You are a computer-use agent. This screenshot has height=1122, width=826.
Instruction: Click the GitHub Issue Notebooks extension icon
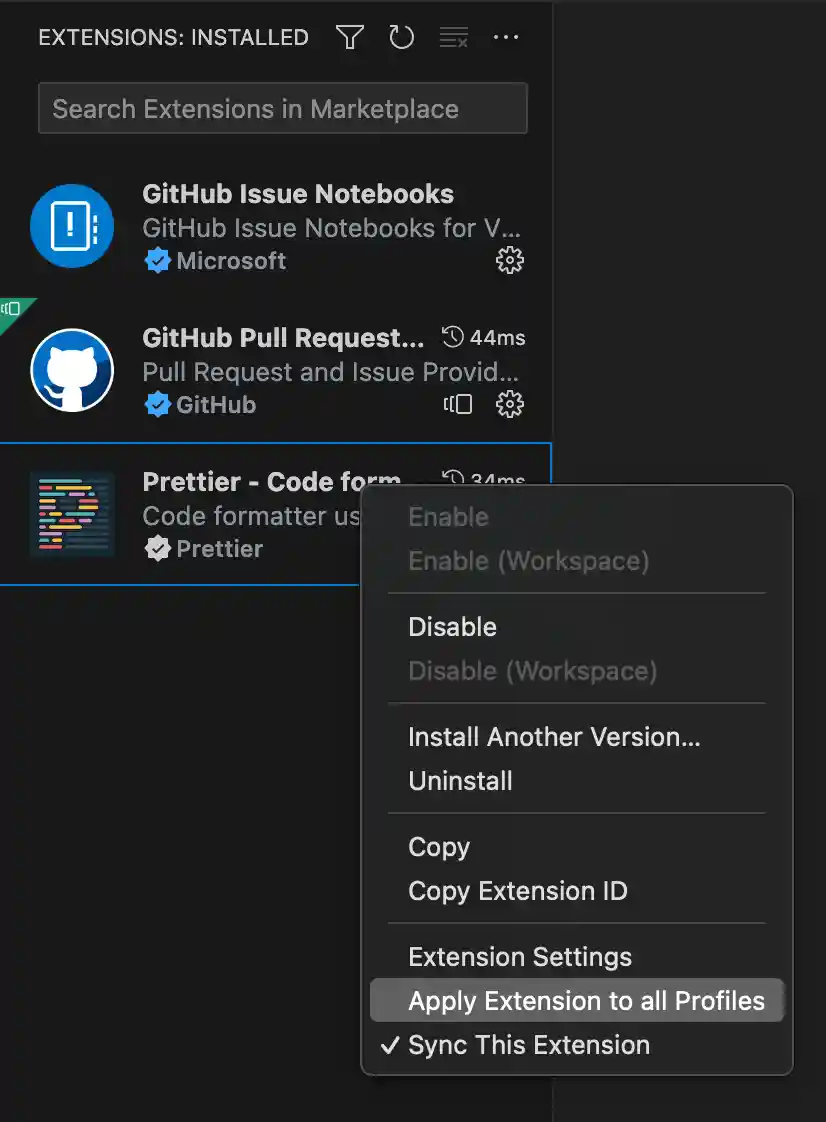click(72, 226)
